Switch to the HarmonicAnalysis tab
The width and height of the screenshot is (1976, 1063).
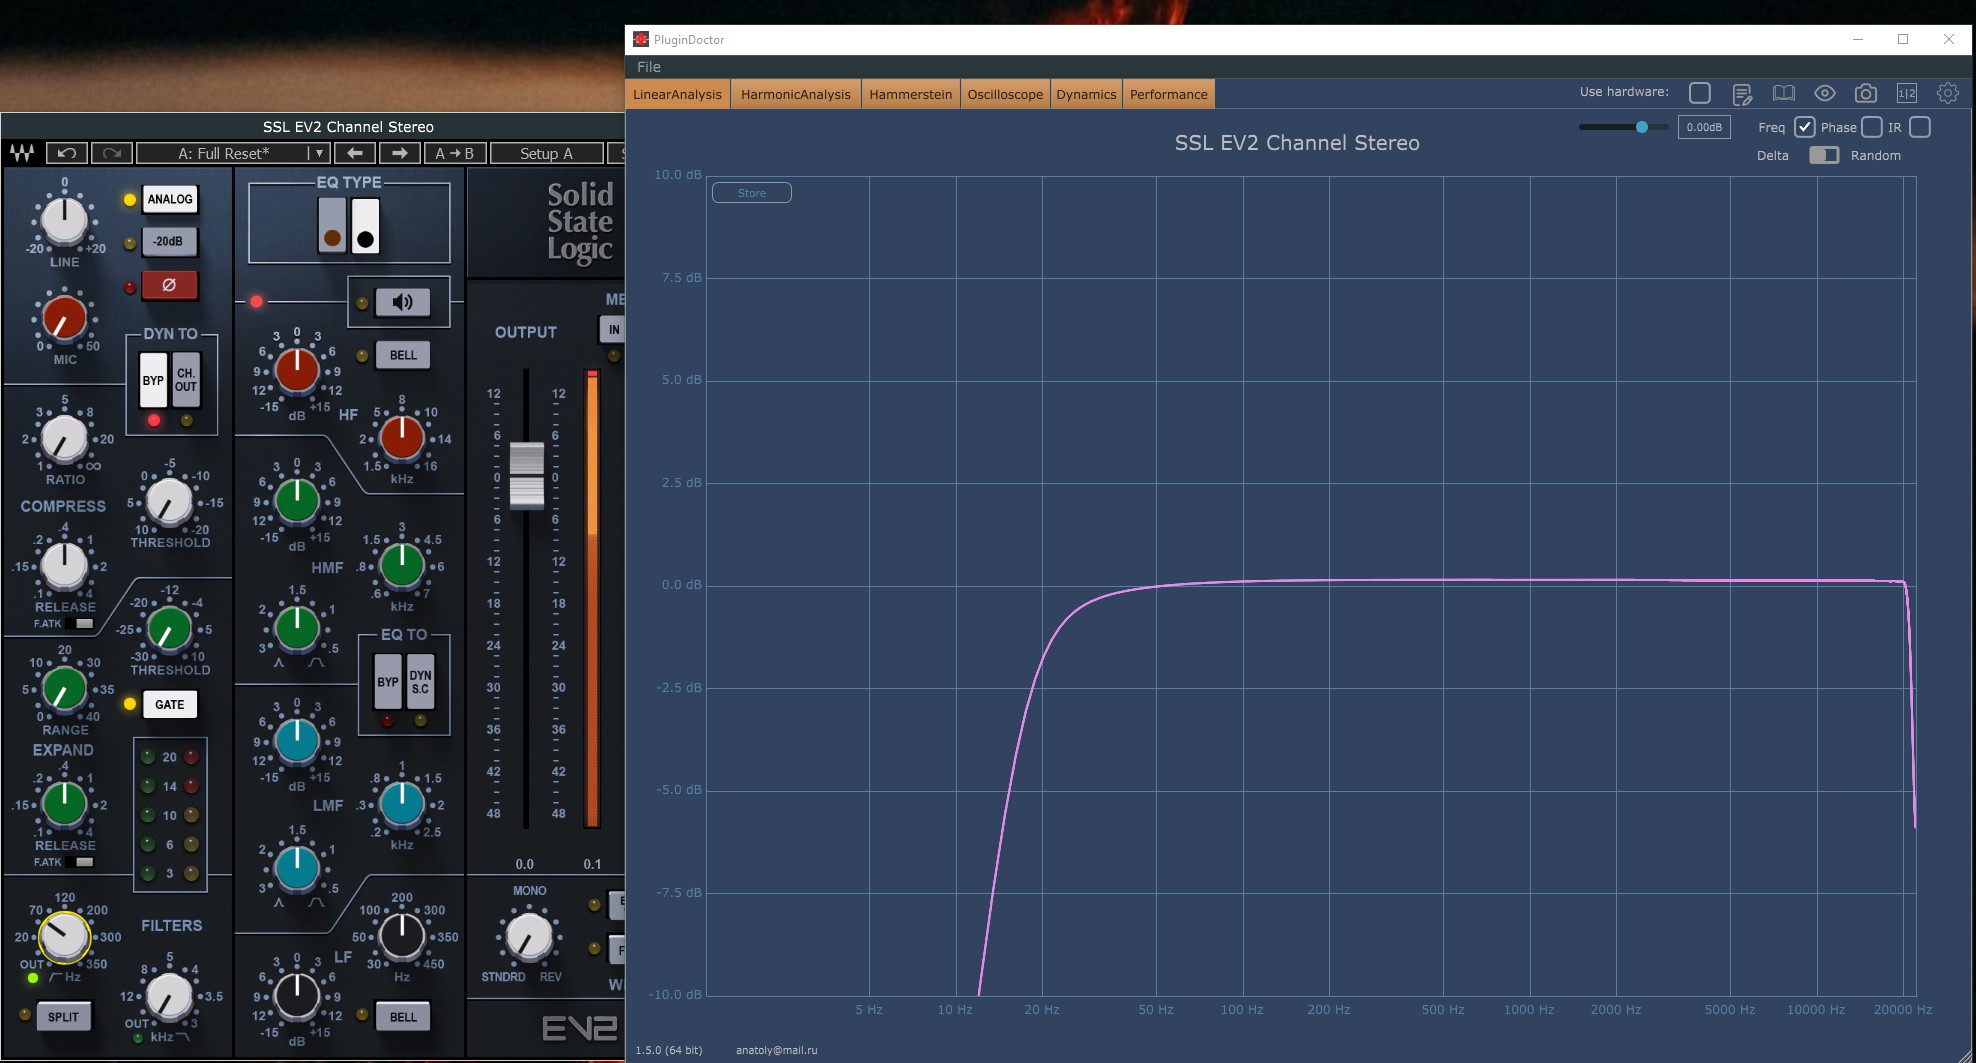coord(796,94)
